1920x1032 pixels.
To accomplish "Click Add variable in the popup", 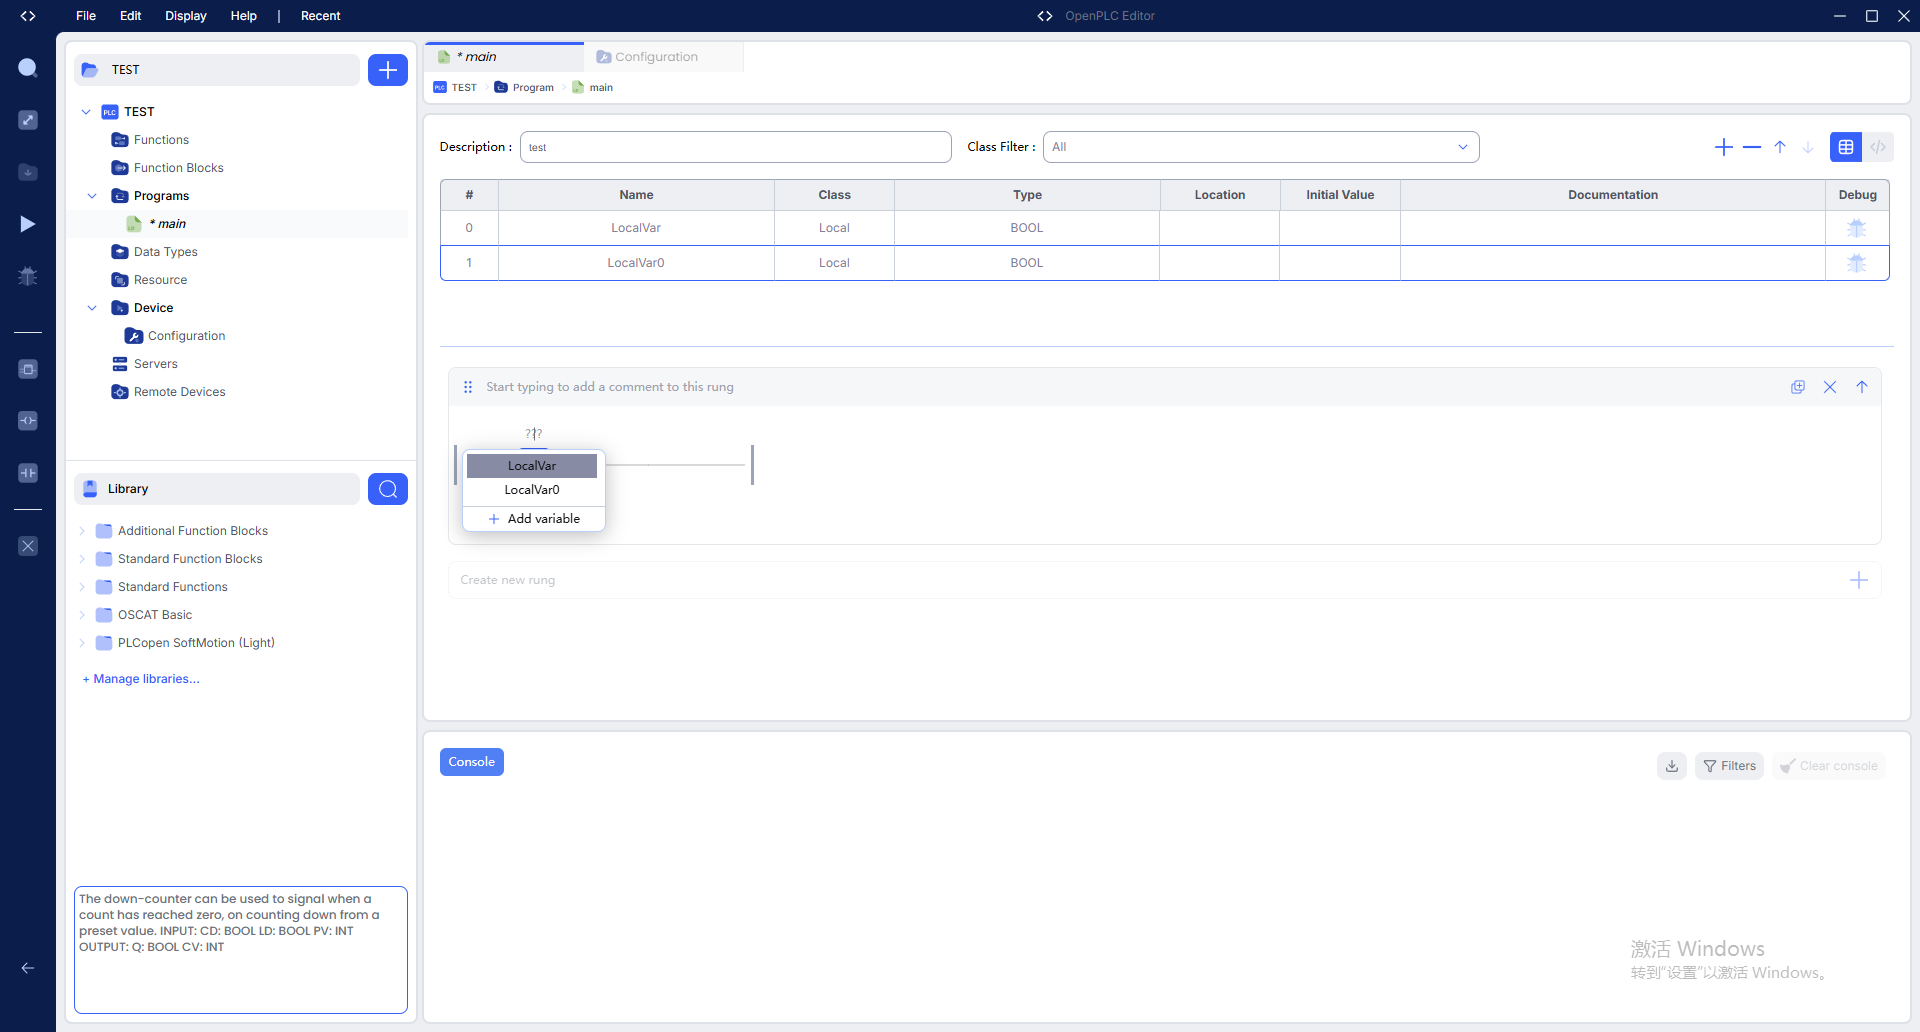I will pyautogui.click(x=534, y=519).
